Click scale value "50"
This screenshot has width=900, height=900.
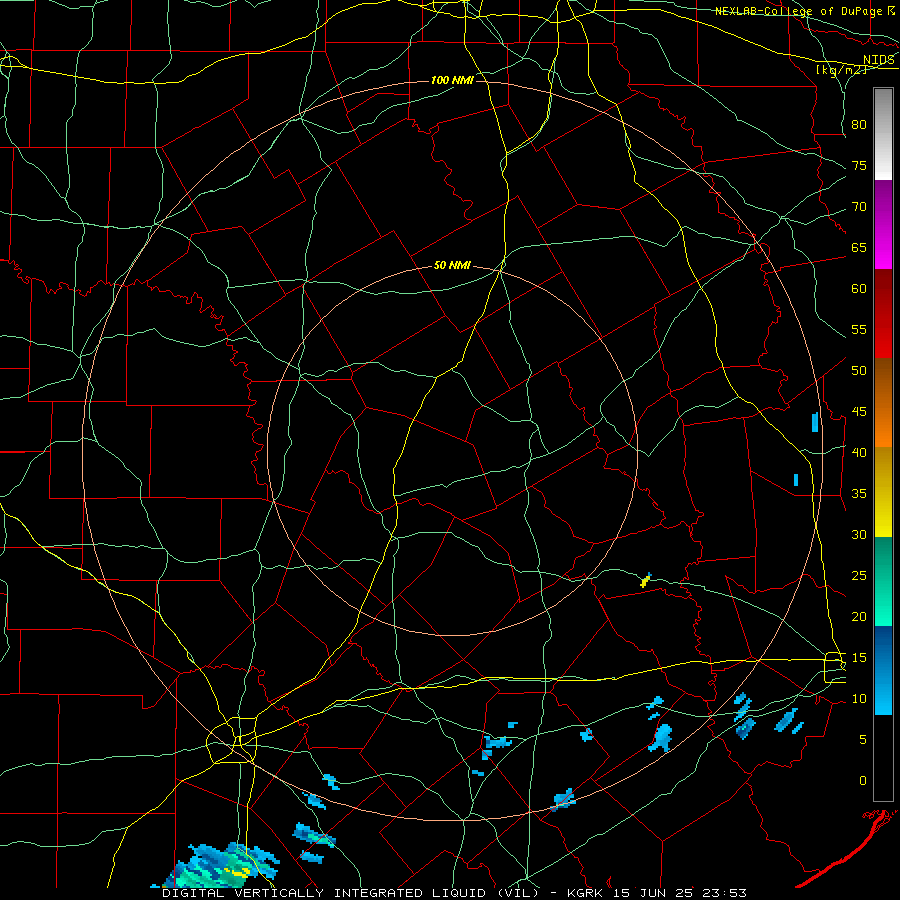tap(859, 371)
